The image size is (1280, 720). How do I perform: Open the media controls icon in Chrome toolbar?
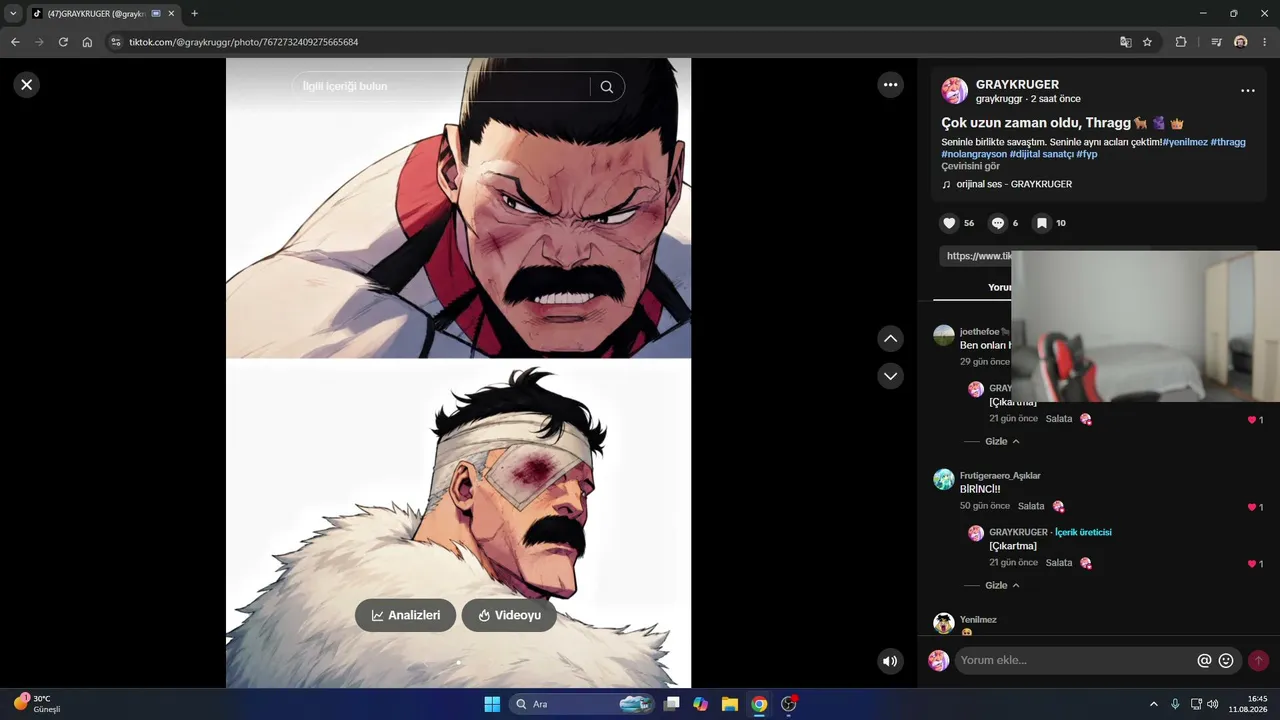(1216, 42)
